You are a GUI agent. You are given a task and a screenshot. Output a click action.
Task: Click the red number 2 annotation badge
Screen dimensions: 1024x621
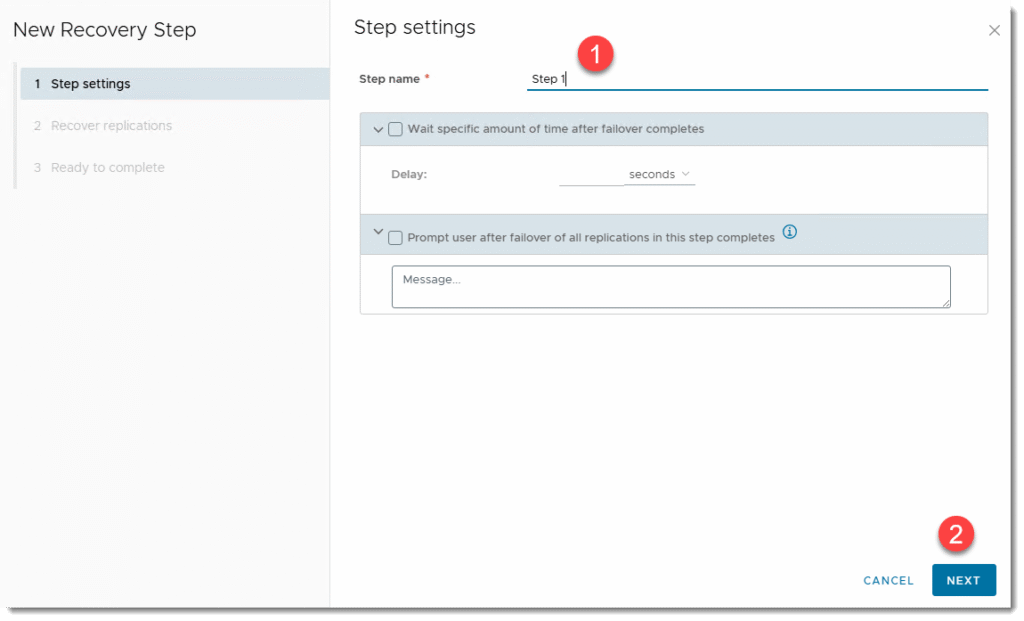(x=955, y=535)
